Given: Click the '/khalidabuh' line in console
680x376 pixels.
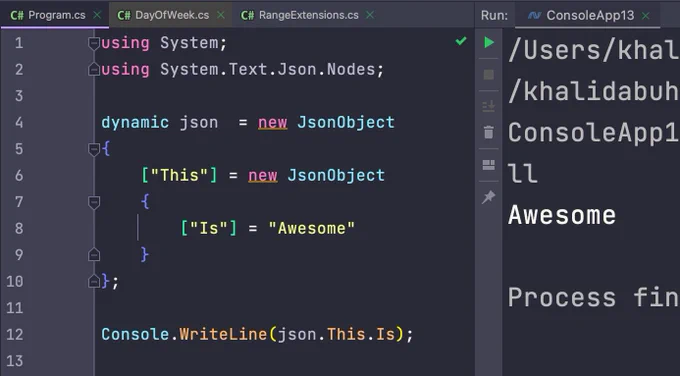Looking at the screenshot, I should (593, 92).
